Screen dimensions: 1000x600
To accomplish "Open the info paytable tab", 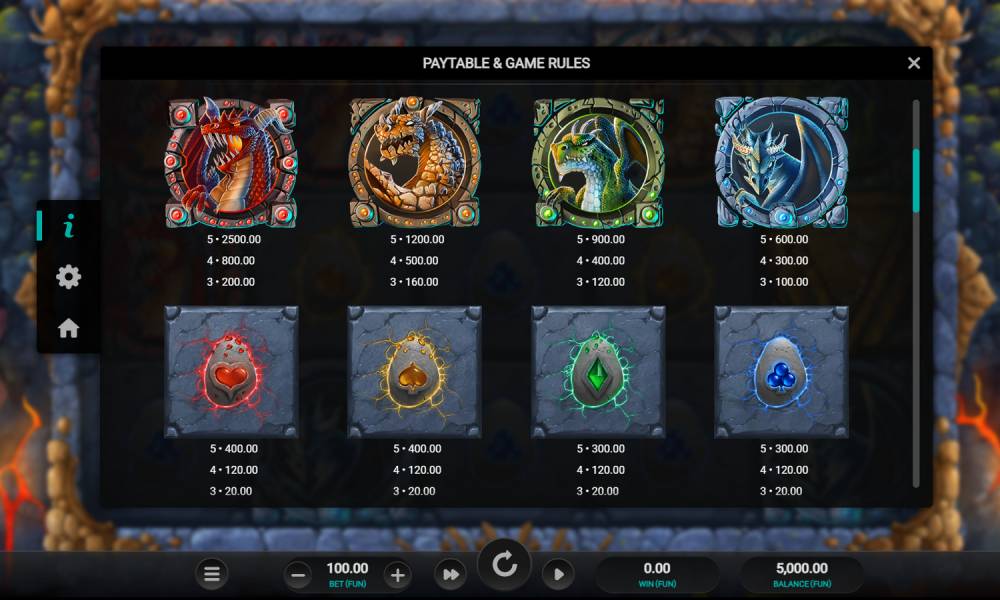I will [69, 226].
